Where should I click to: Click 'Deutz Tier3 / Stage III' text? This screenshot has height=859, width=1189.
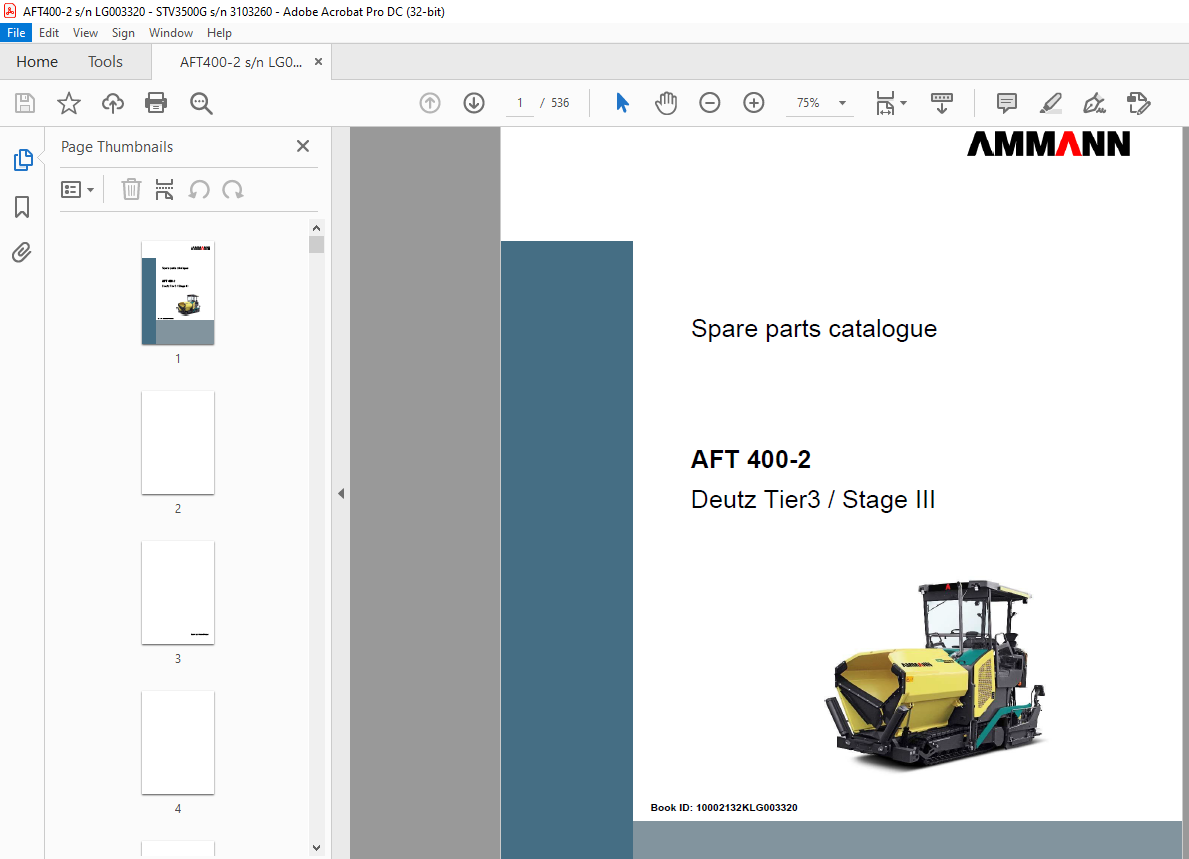pos(813,500)
